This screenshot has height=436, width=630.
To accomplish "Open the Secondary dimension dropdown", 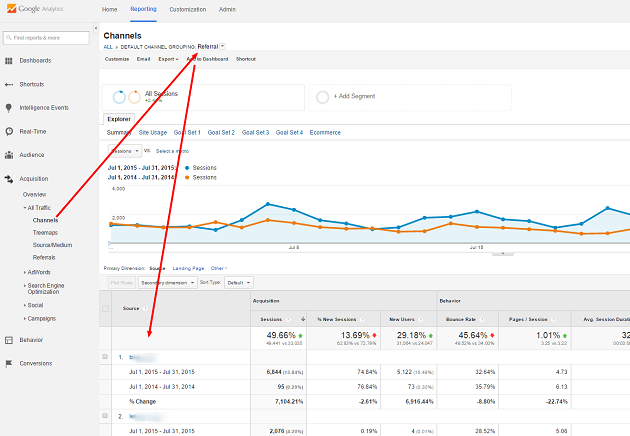I will point(168,283).
